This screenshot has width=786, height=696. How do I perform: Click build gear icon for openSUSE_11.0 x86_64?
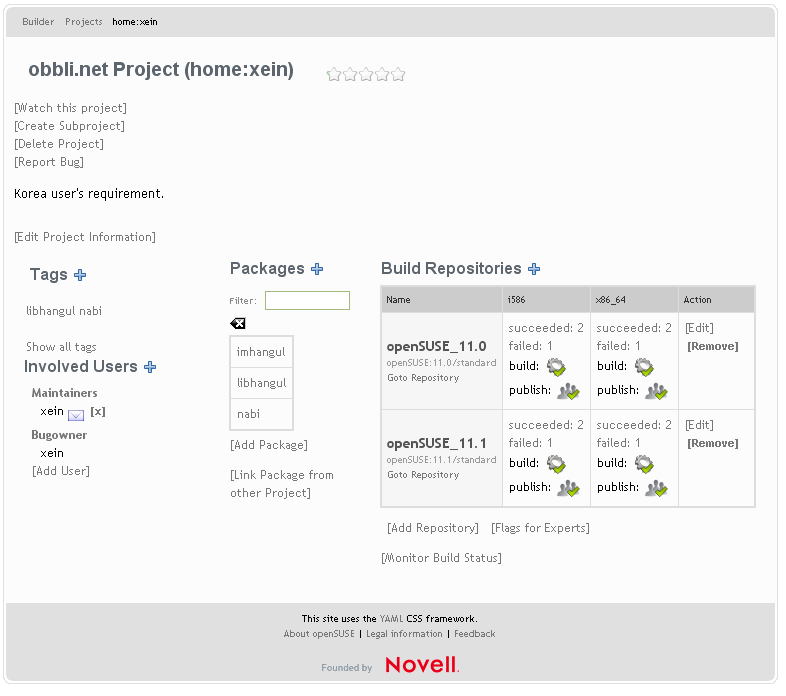coord(644,367)
